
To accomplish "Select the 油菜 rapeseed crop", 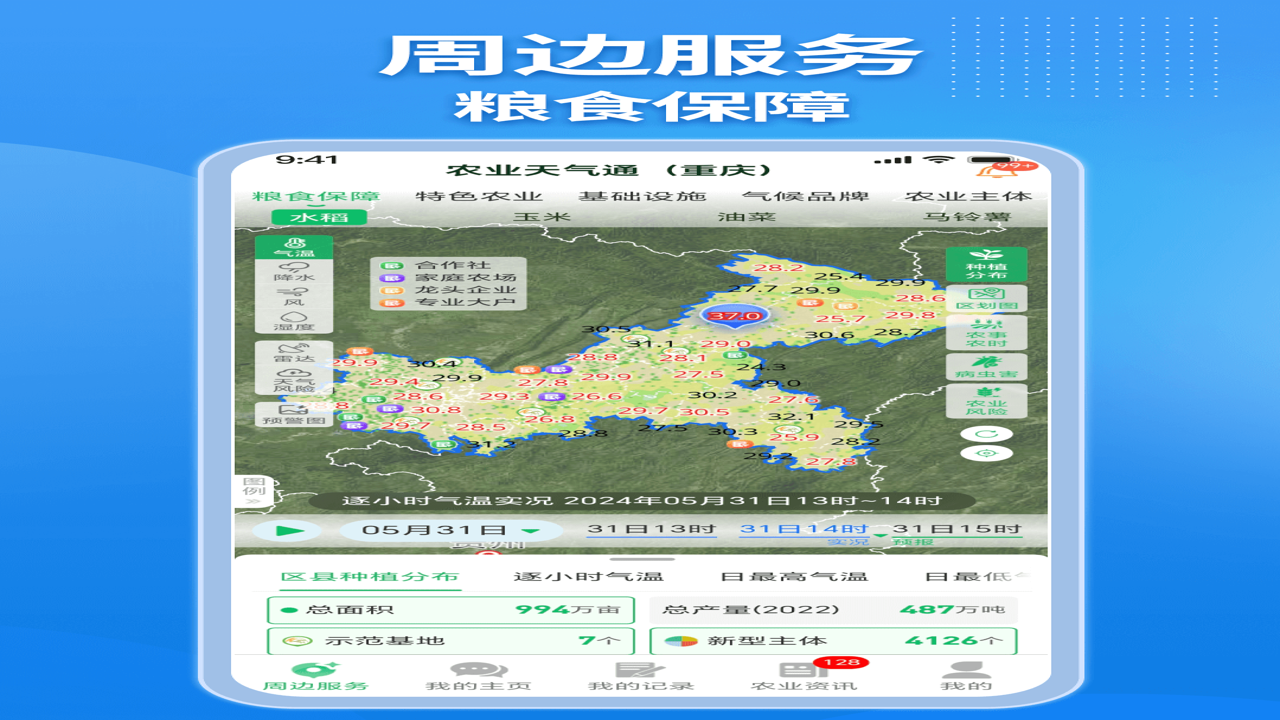I will [747, 217].
